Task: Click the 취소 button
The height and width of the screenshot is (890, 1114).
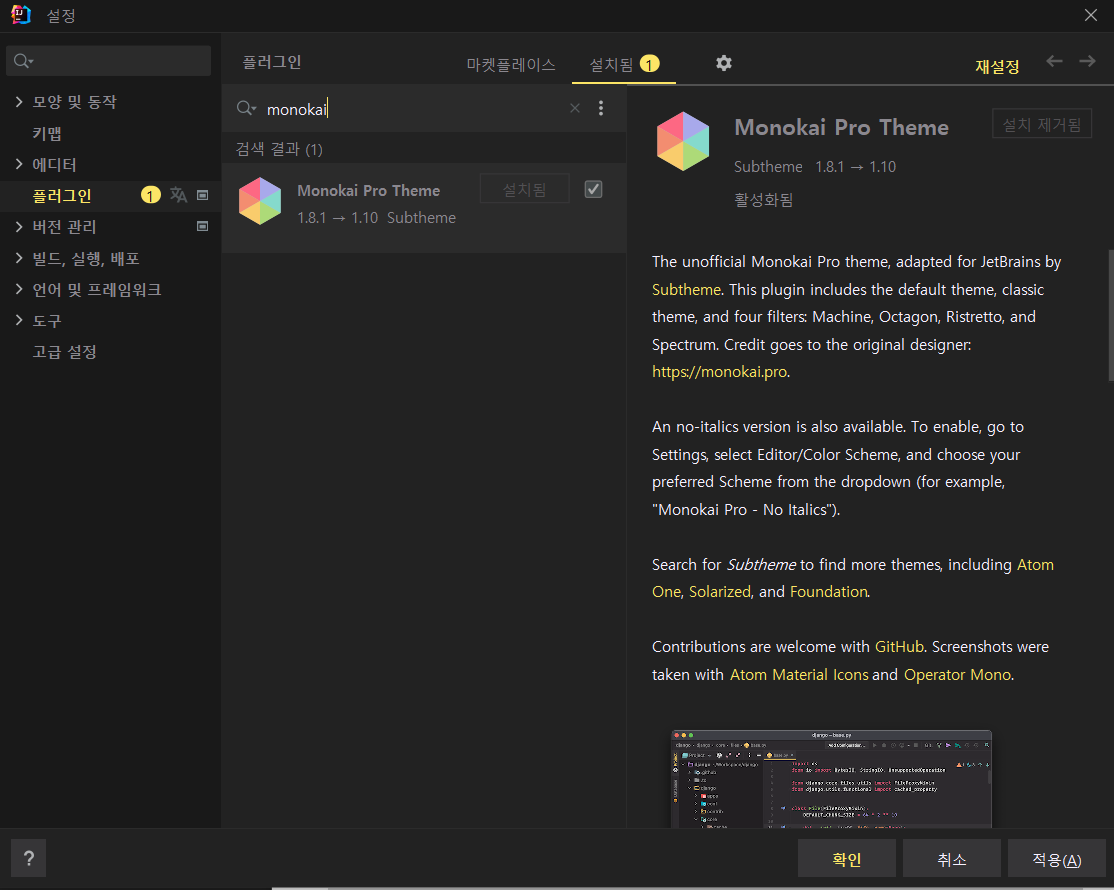Action: click(951, 859)
